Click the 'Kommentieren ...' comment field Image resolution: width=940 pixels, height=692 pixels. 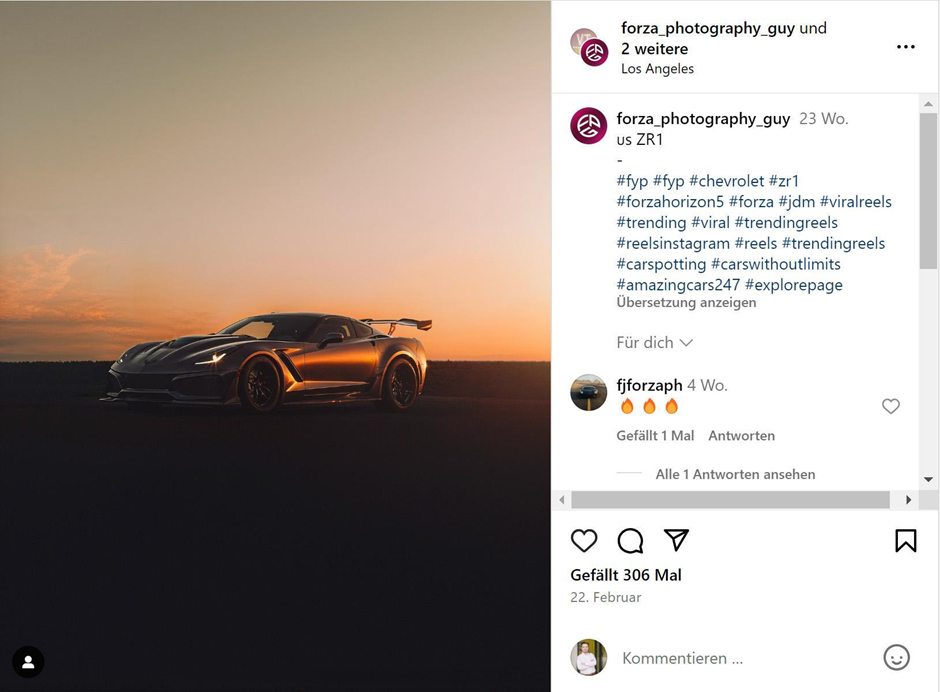click(x=740, y=658)
